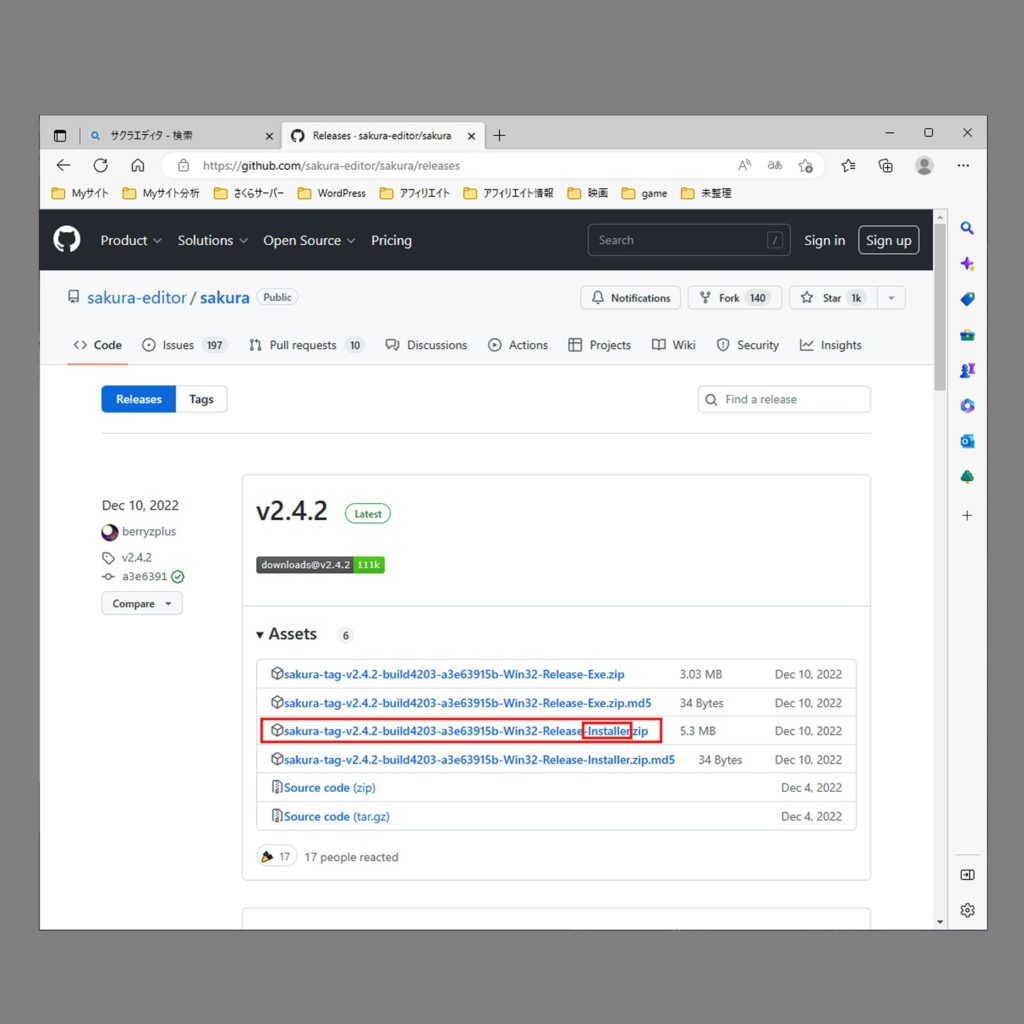Screen dimensions: 1024x1024
Task: Open the Security tab
Action: point(748,345)
